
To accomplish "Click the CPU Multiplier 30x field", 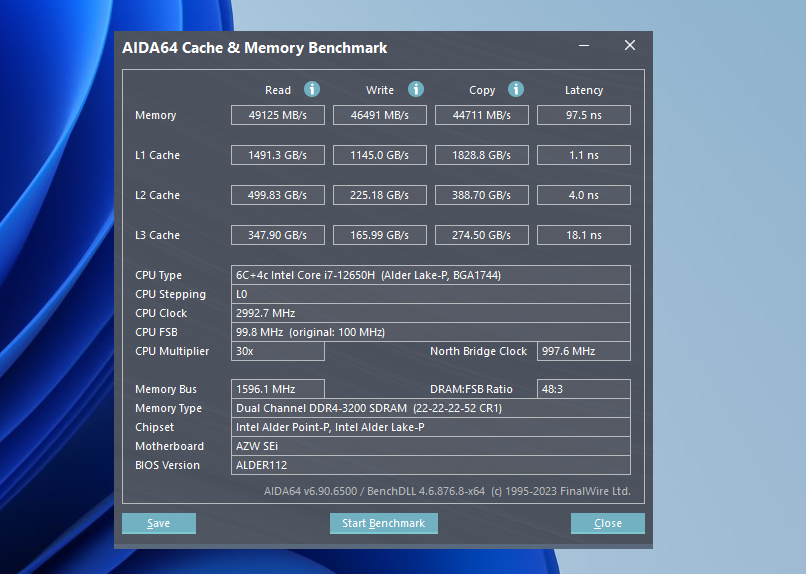I will pyautogui.click(x=278, y=351).
